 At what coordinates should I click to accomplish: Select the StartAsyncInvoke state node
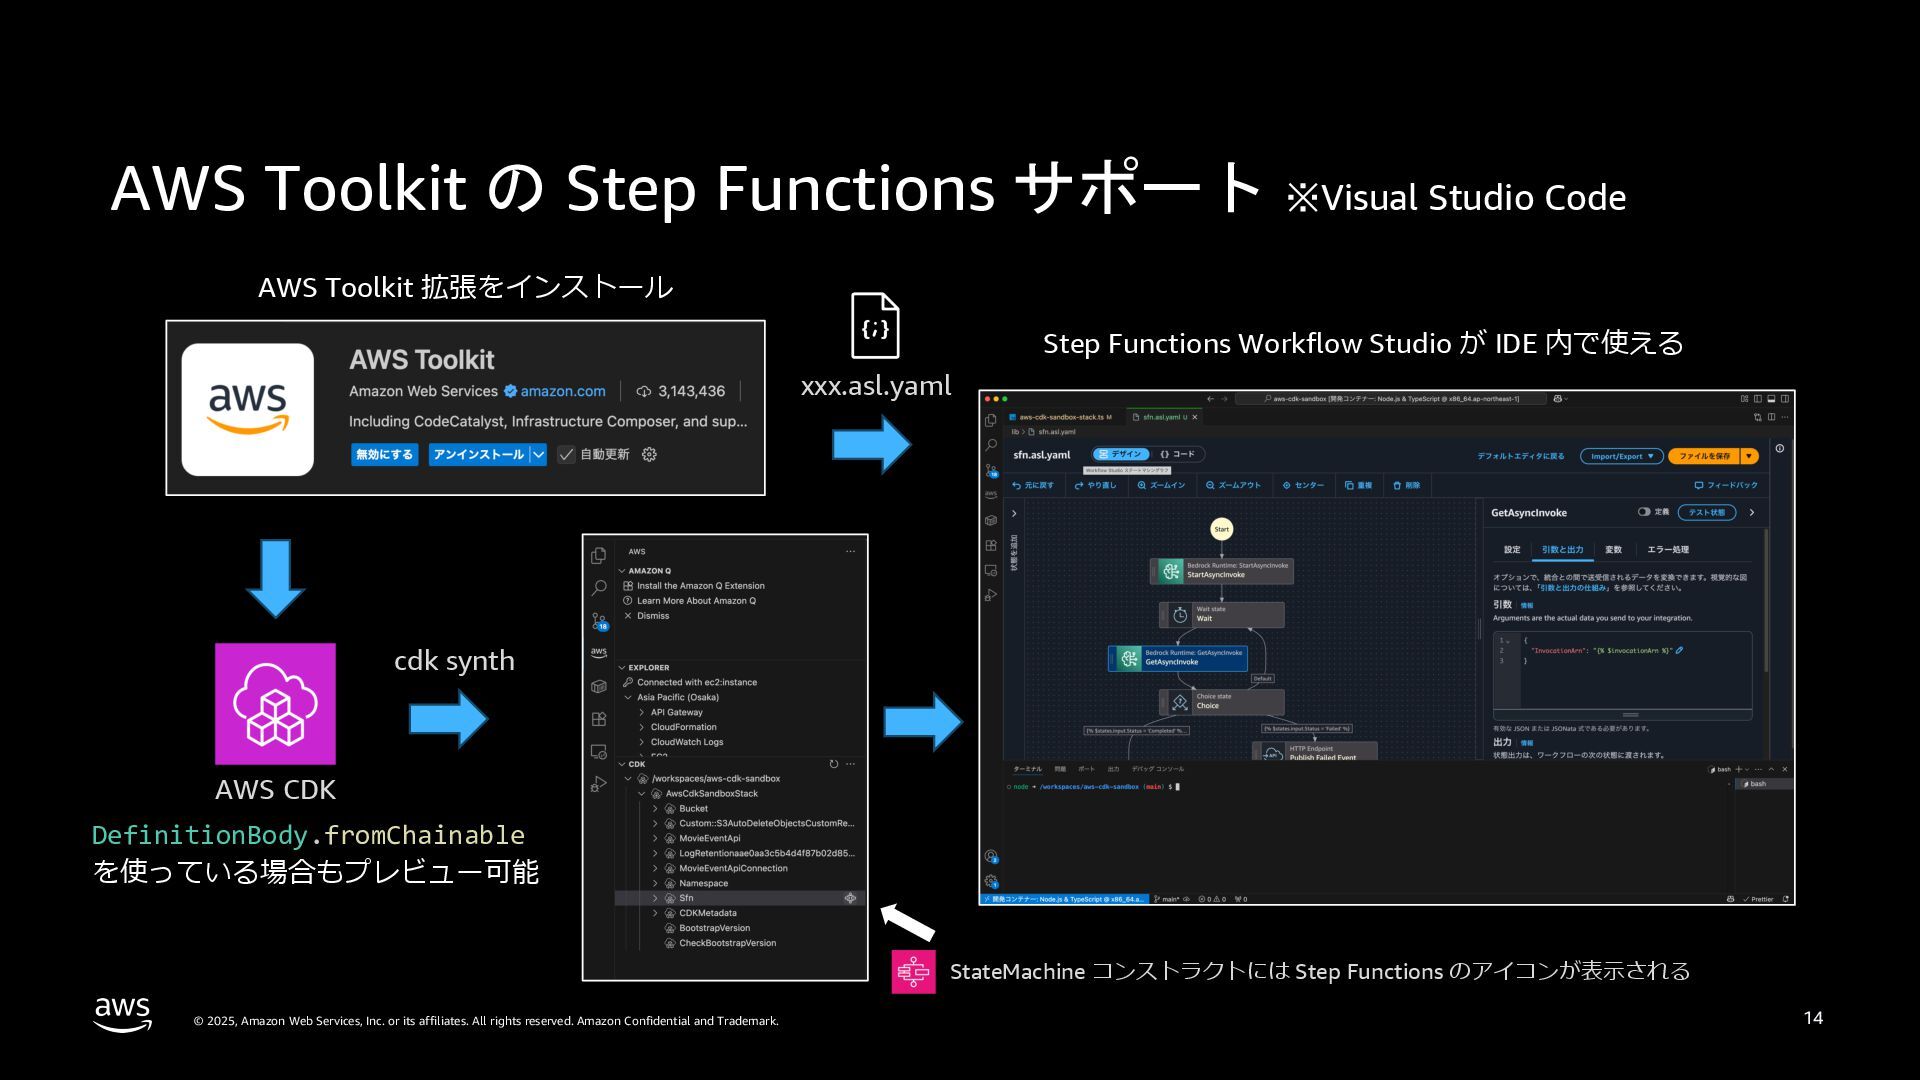coord(1221,571)
